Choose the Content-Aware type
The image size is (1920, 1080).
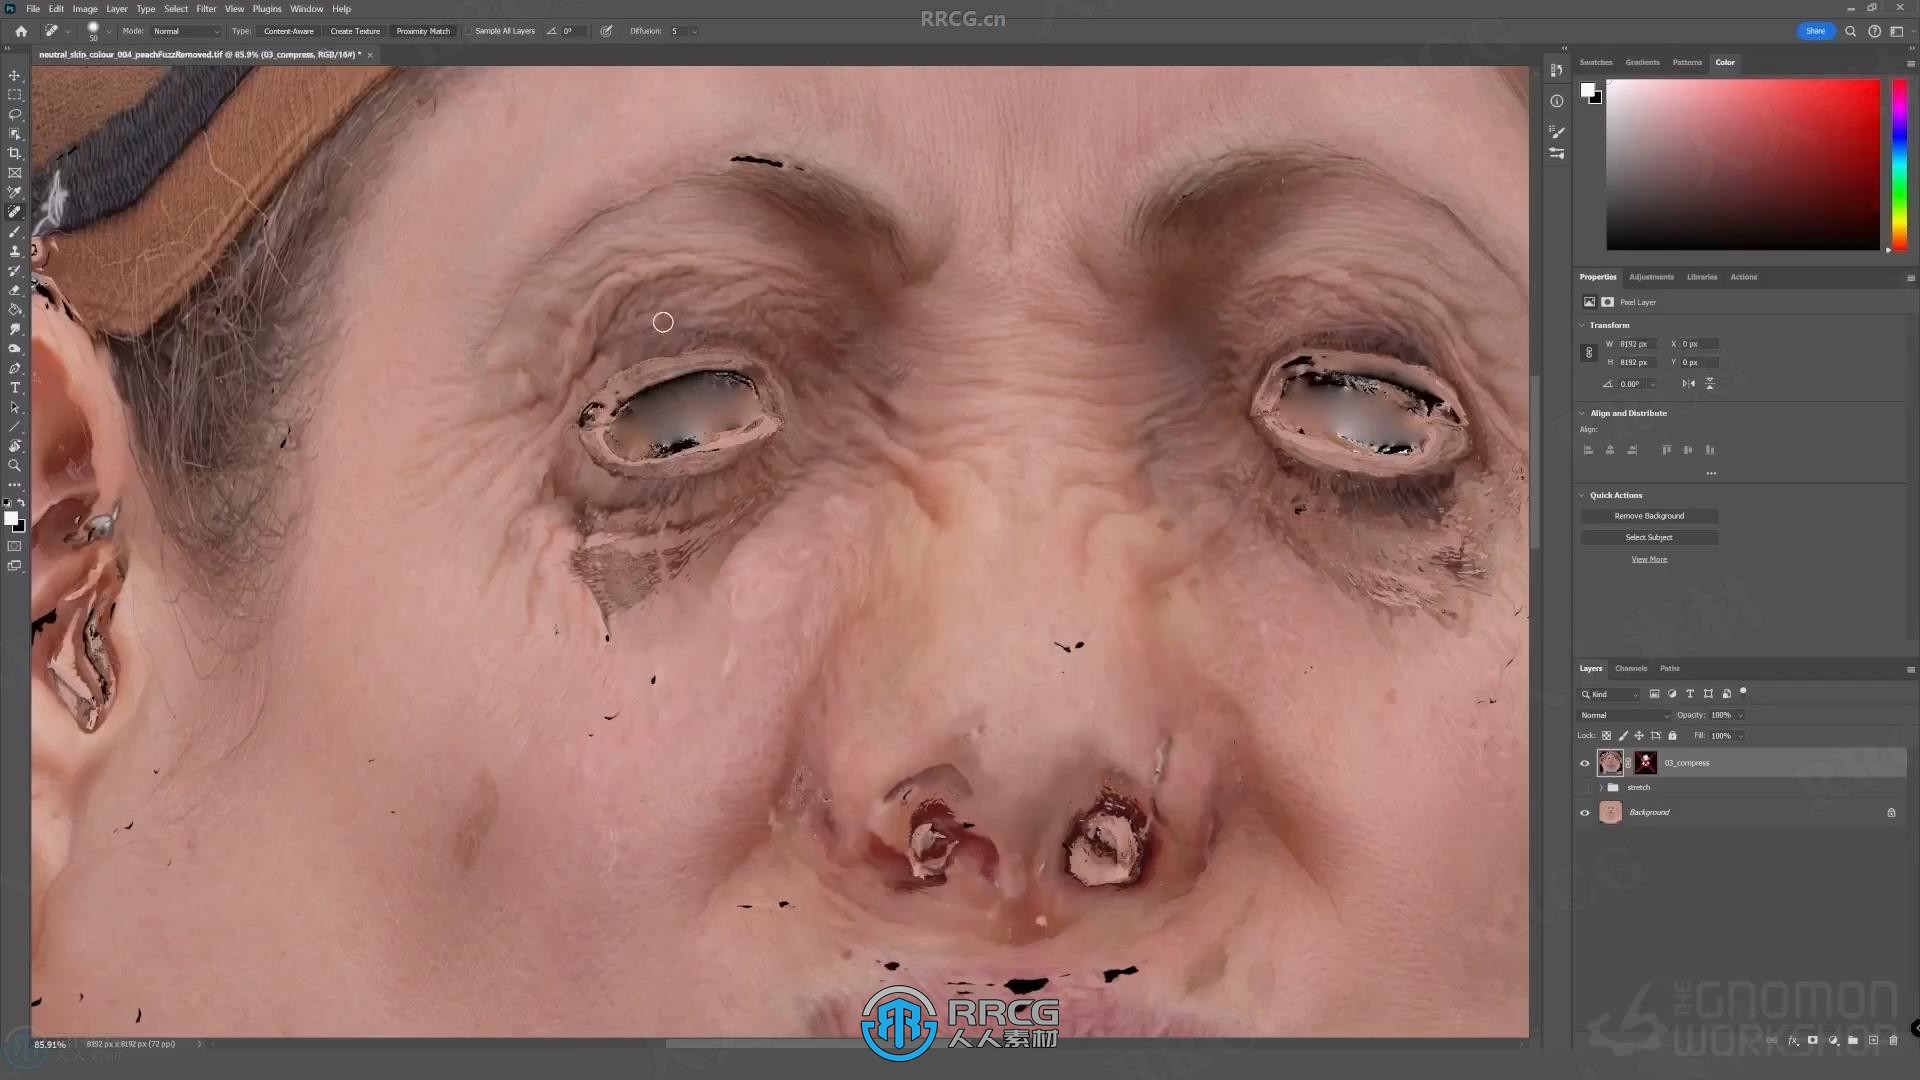(x=288, y=31)
